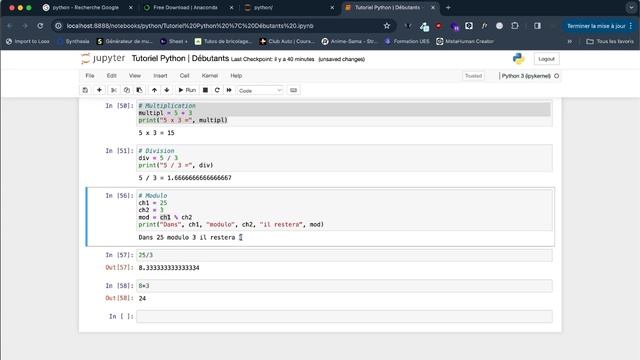Click the Multiplication code cell In [50]
The height and width of the screenshot is (360, 640).
pos(344,113)
